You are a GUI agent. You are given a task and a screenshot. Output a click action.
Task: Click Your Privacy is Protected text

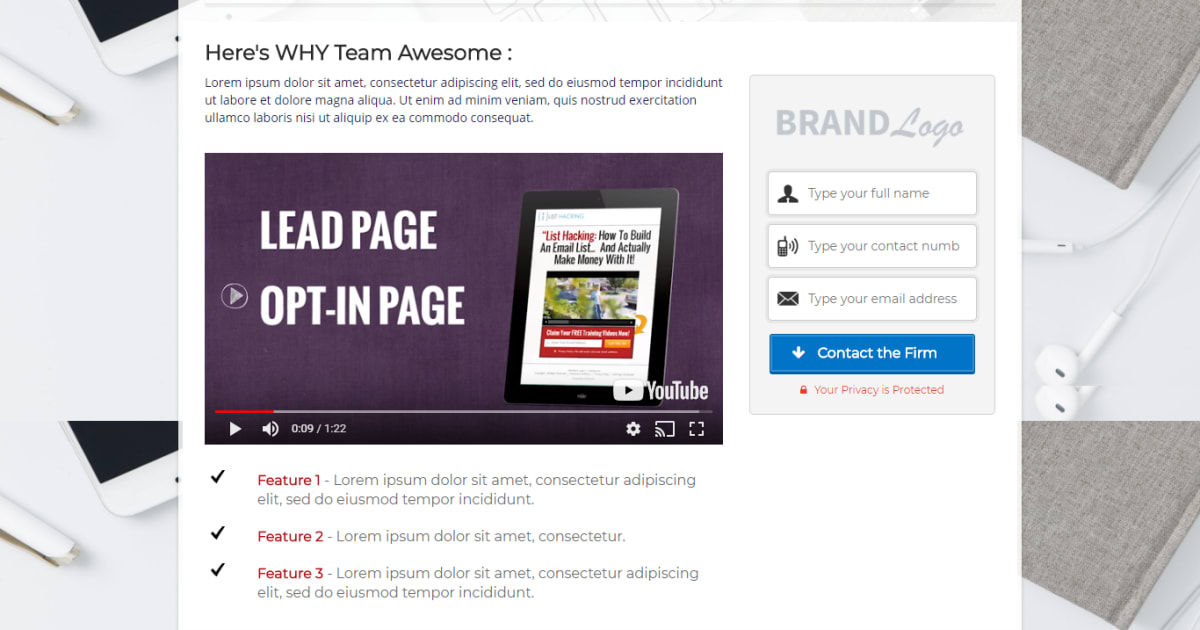[x=879, y=390]
